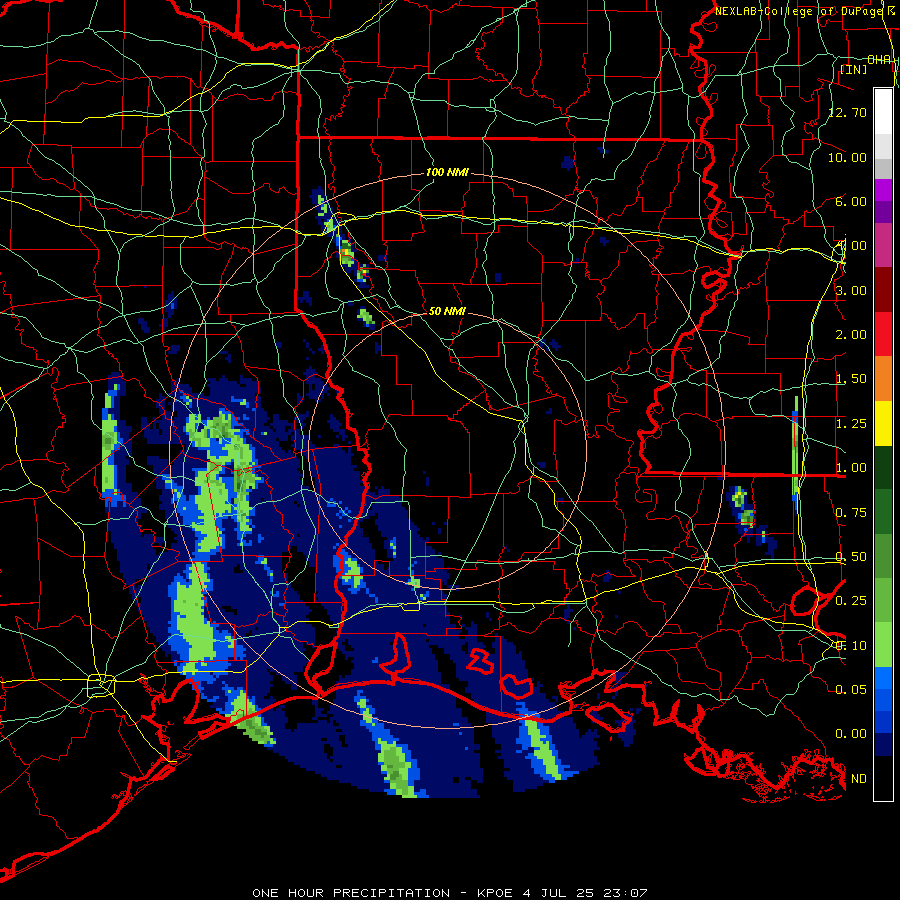The height and width of the screenshot is (900, 900).
Task: Click the 0.00 scale value
Action: (851, 734)
